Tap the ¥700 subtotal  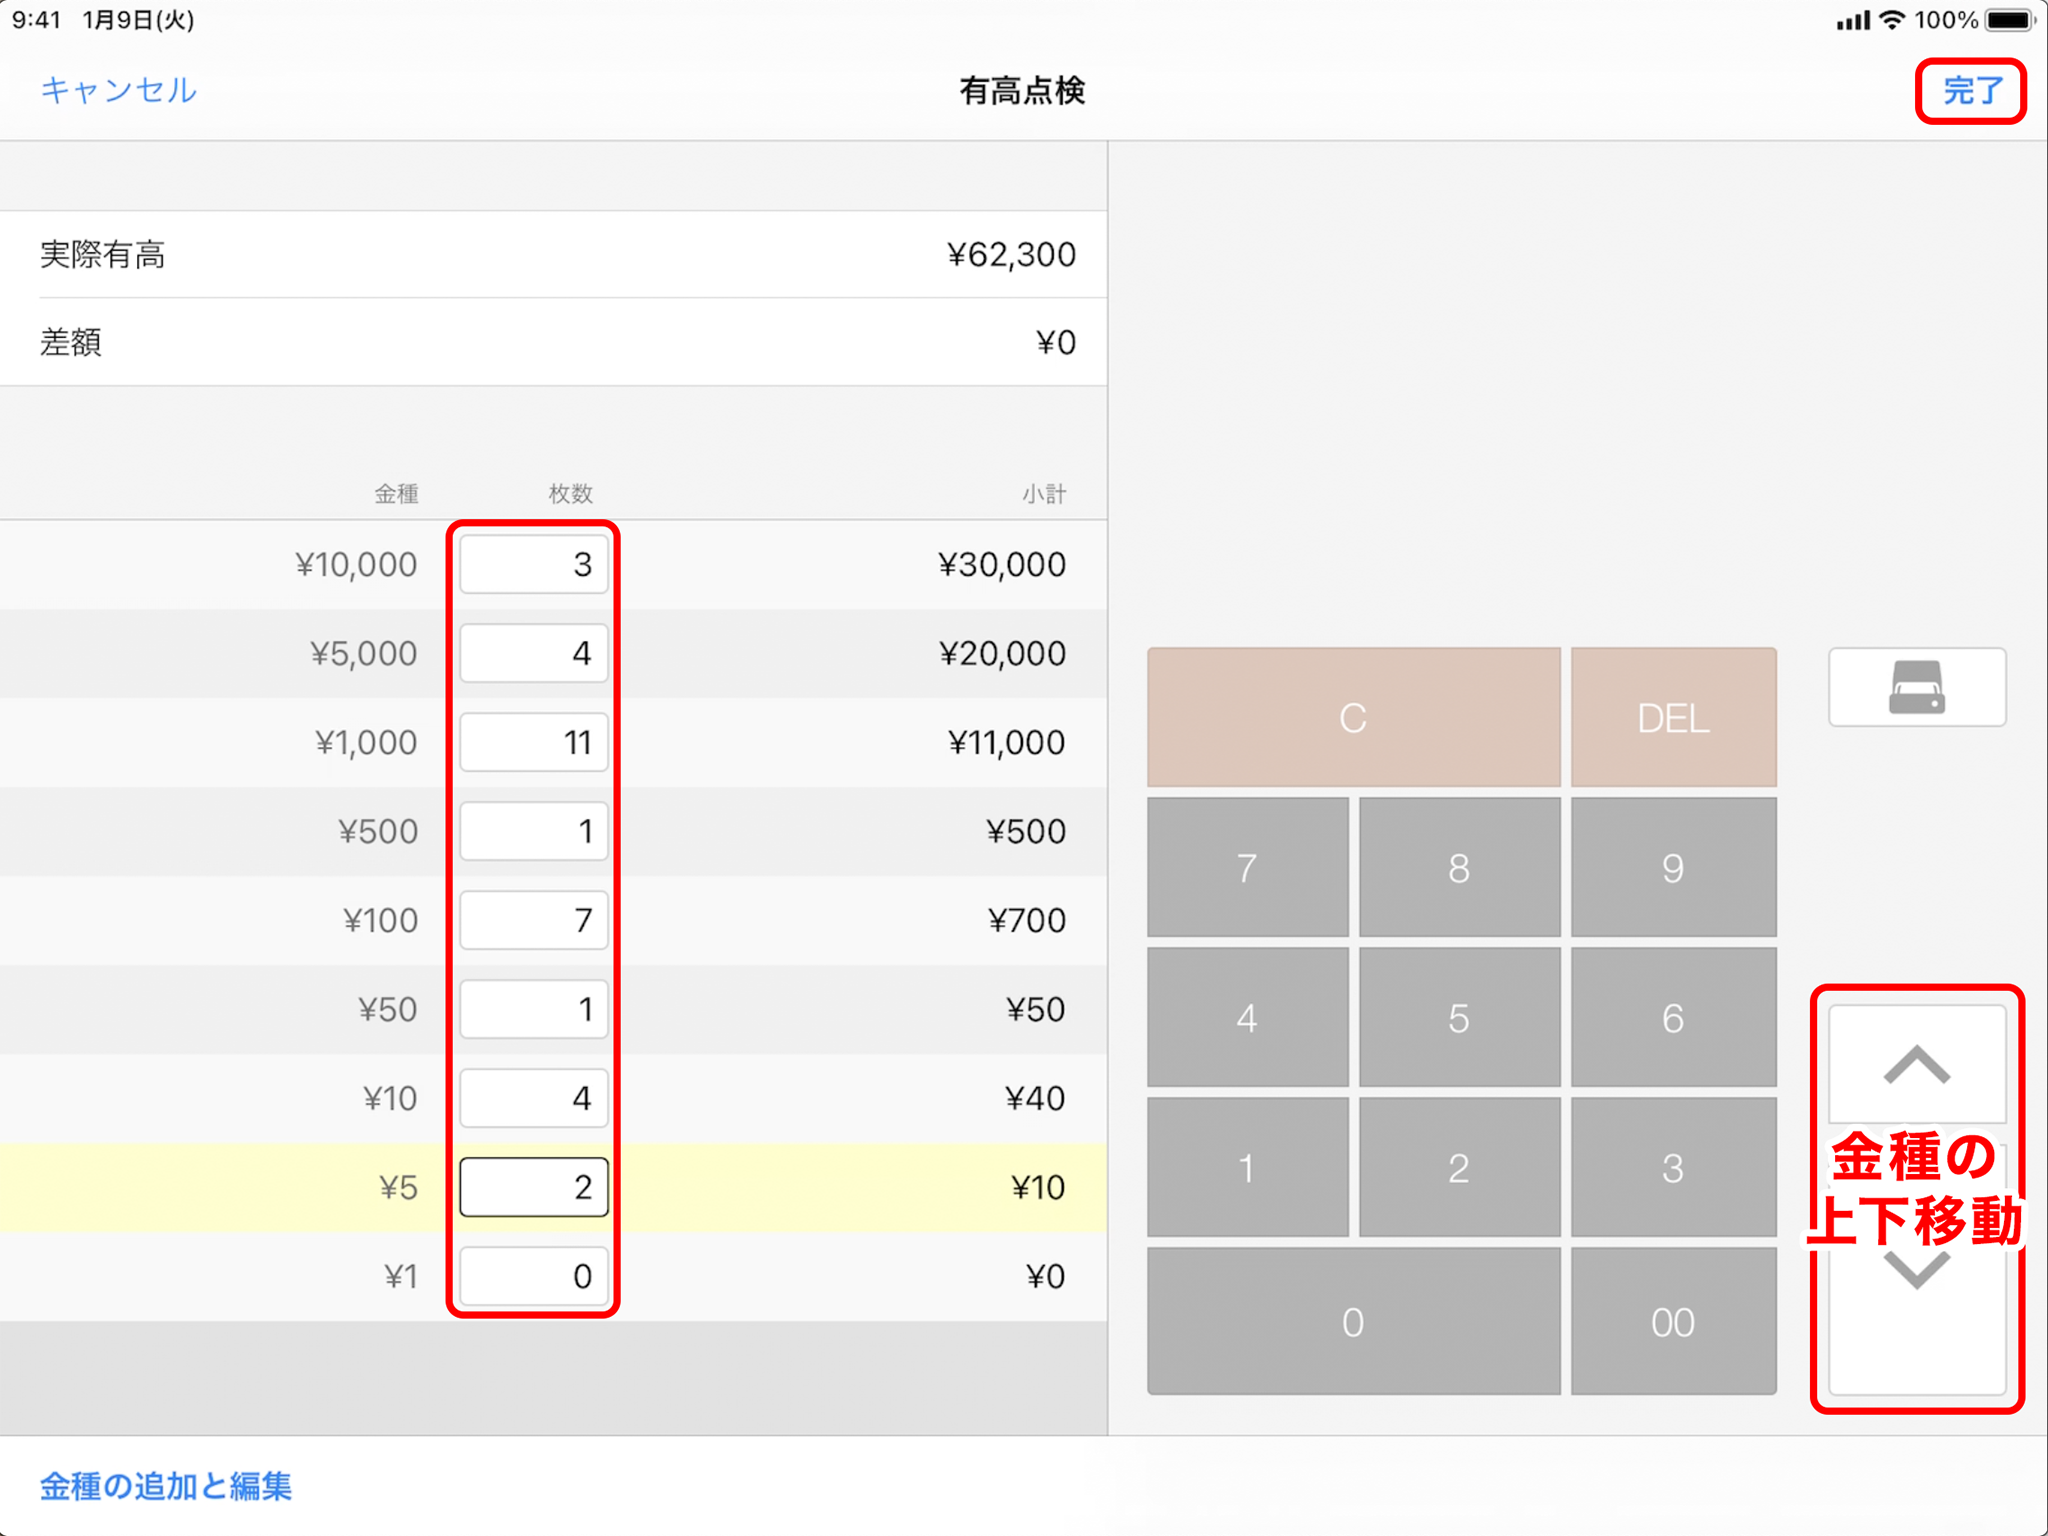(1027, 921)
